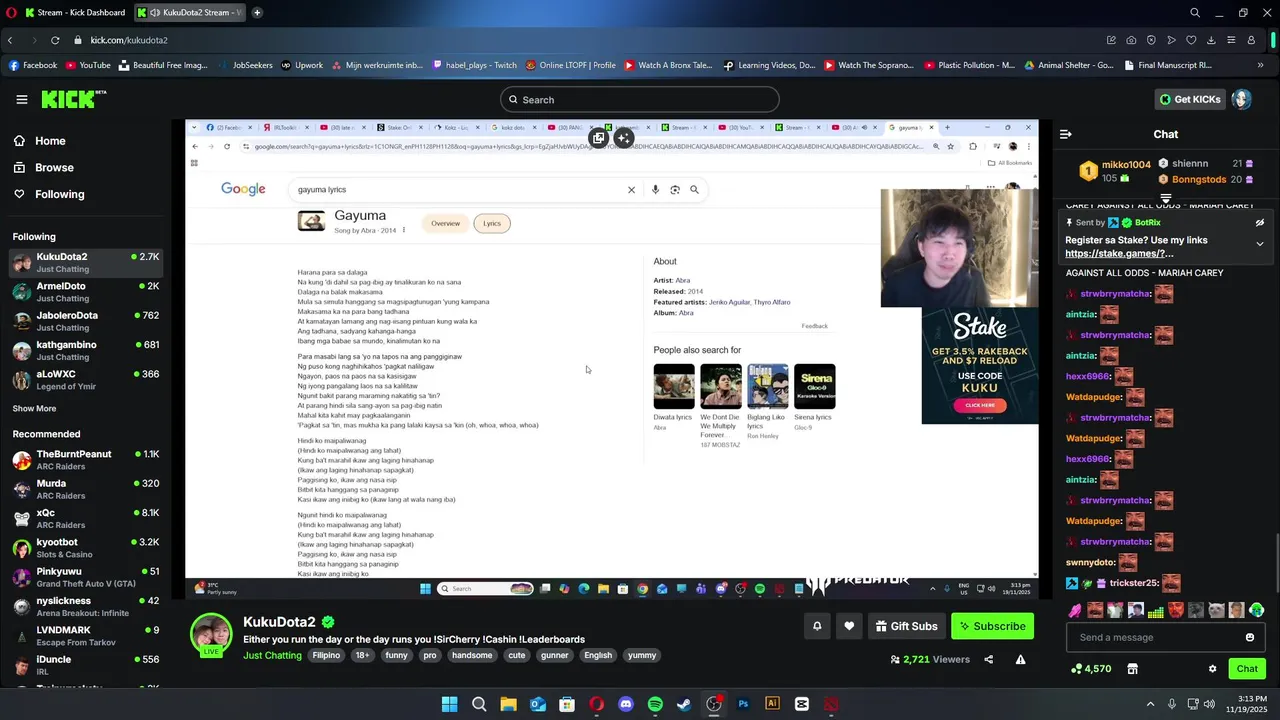The width and height of the screenshot is (1280, 720).
Task: Open Discord from the taskbar
Action: tap(626, 704)
